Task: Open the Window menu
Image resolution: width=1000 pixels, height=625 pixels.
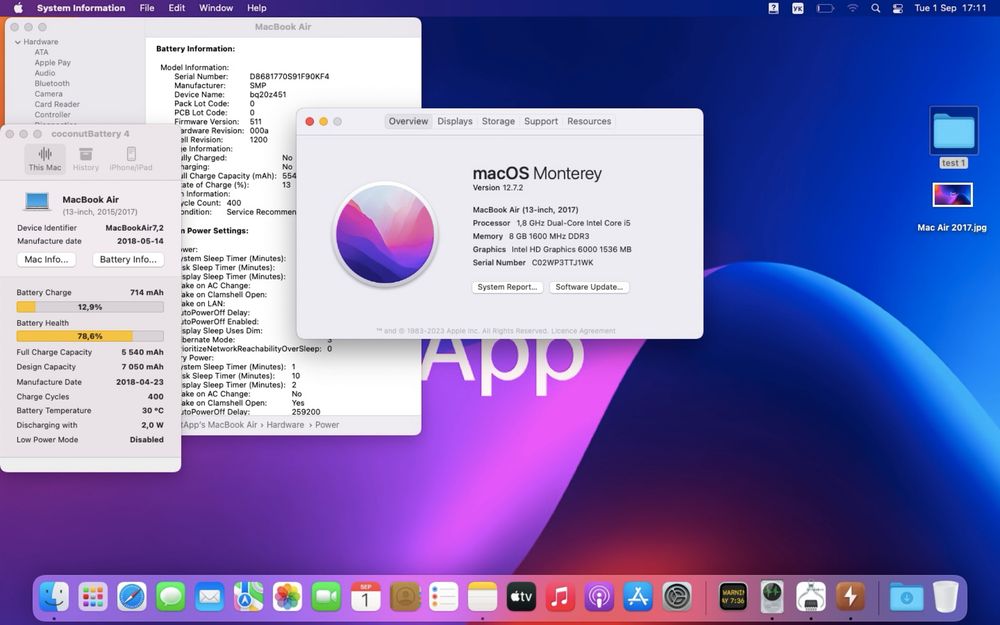Action: [x=216, y=8]
